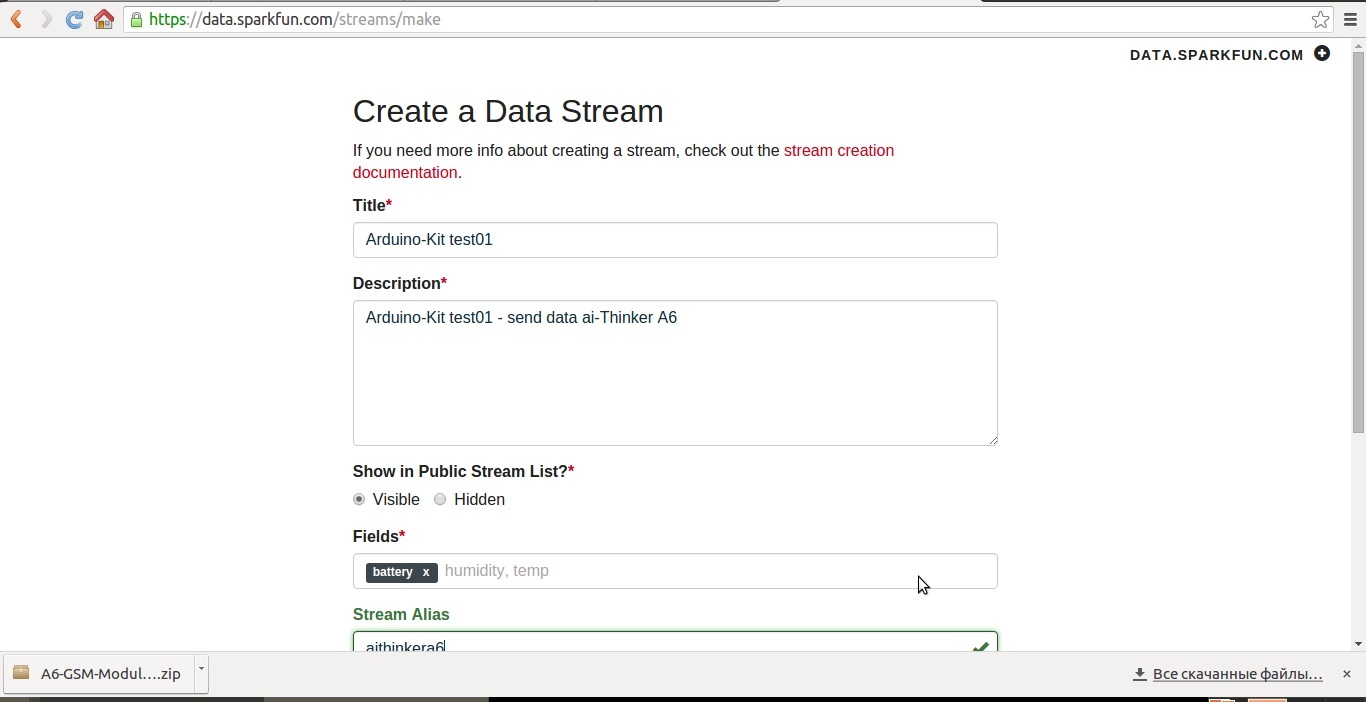The width and height of the screenshot is (1366, 702).
Task: Open the browser hamburger menu
Action: click(x=1350, y=20)
